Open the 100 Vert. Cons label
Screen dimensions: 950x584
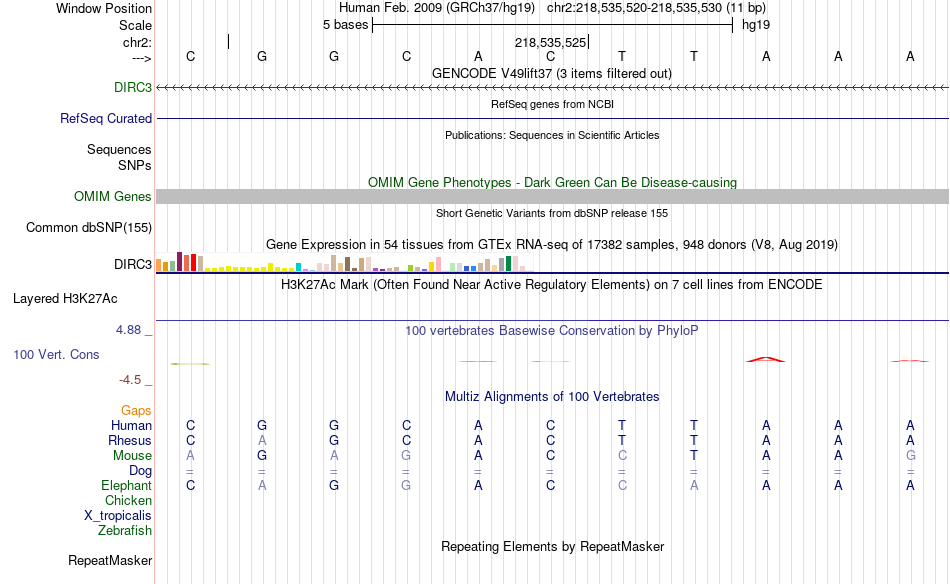tap(56, 354)
